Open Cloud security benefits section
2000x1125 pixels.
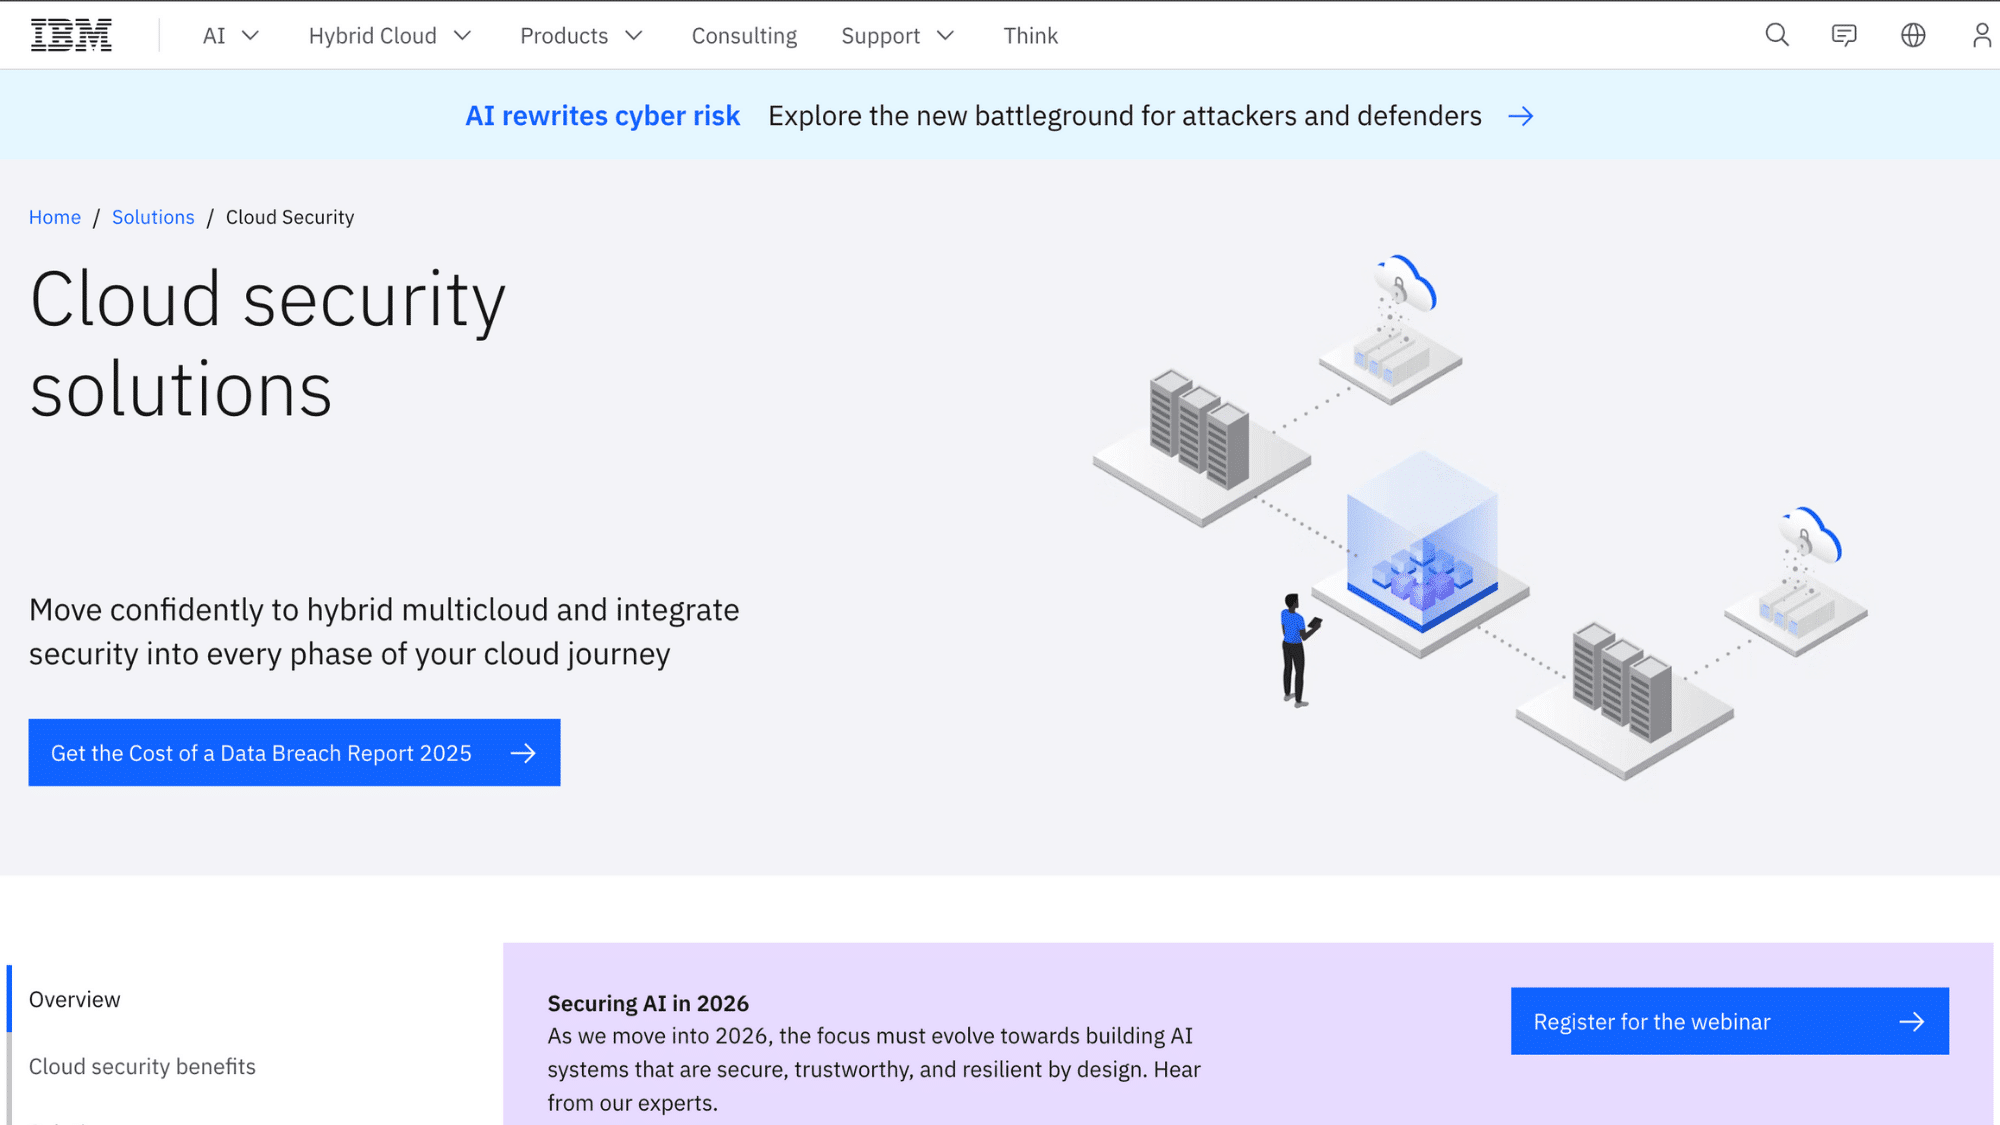(142, 1066)
